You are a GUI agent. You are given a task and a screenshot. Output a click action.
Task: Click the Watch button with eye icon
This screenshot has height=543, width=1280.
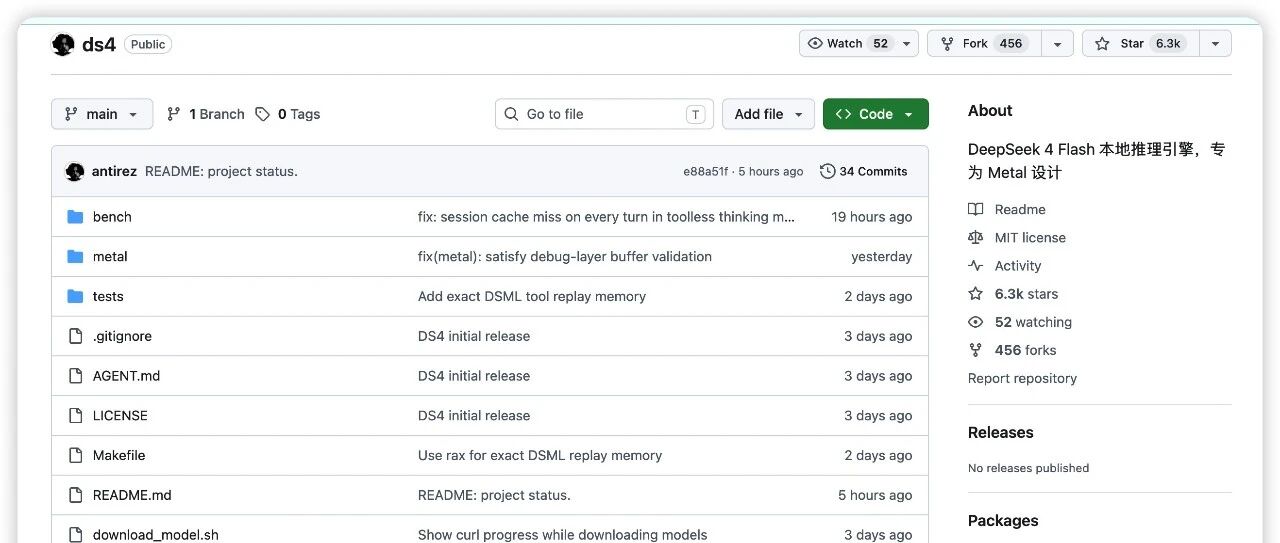tap(848, 44)
